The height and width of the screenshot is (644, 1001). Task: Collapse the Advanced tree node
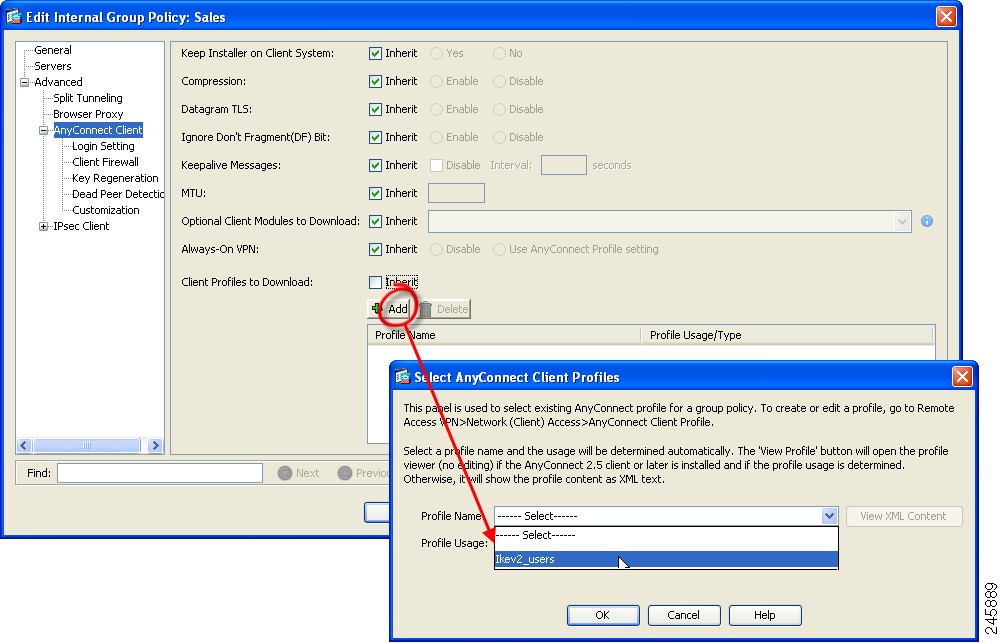click(25, 82)
